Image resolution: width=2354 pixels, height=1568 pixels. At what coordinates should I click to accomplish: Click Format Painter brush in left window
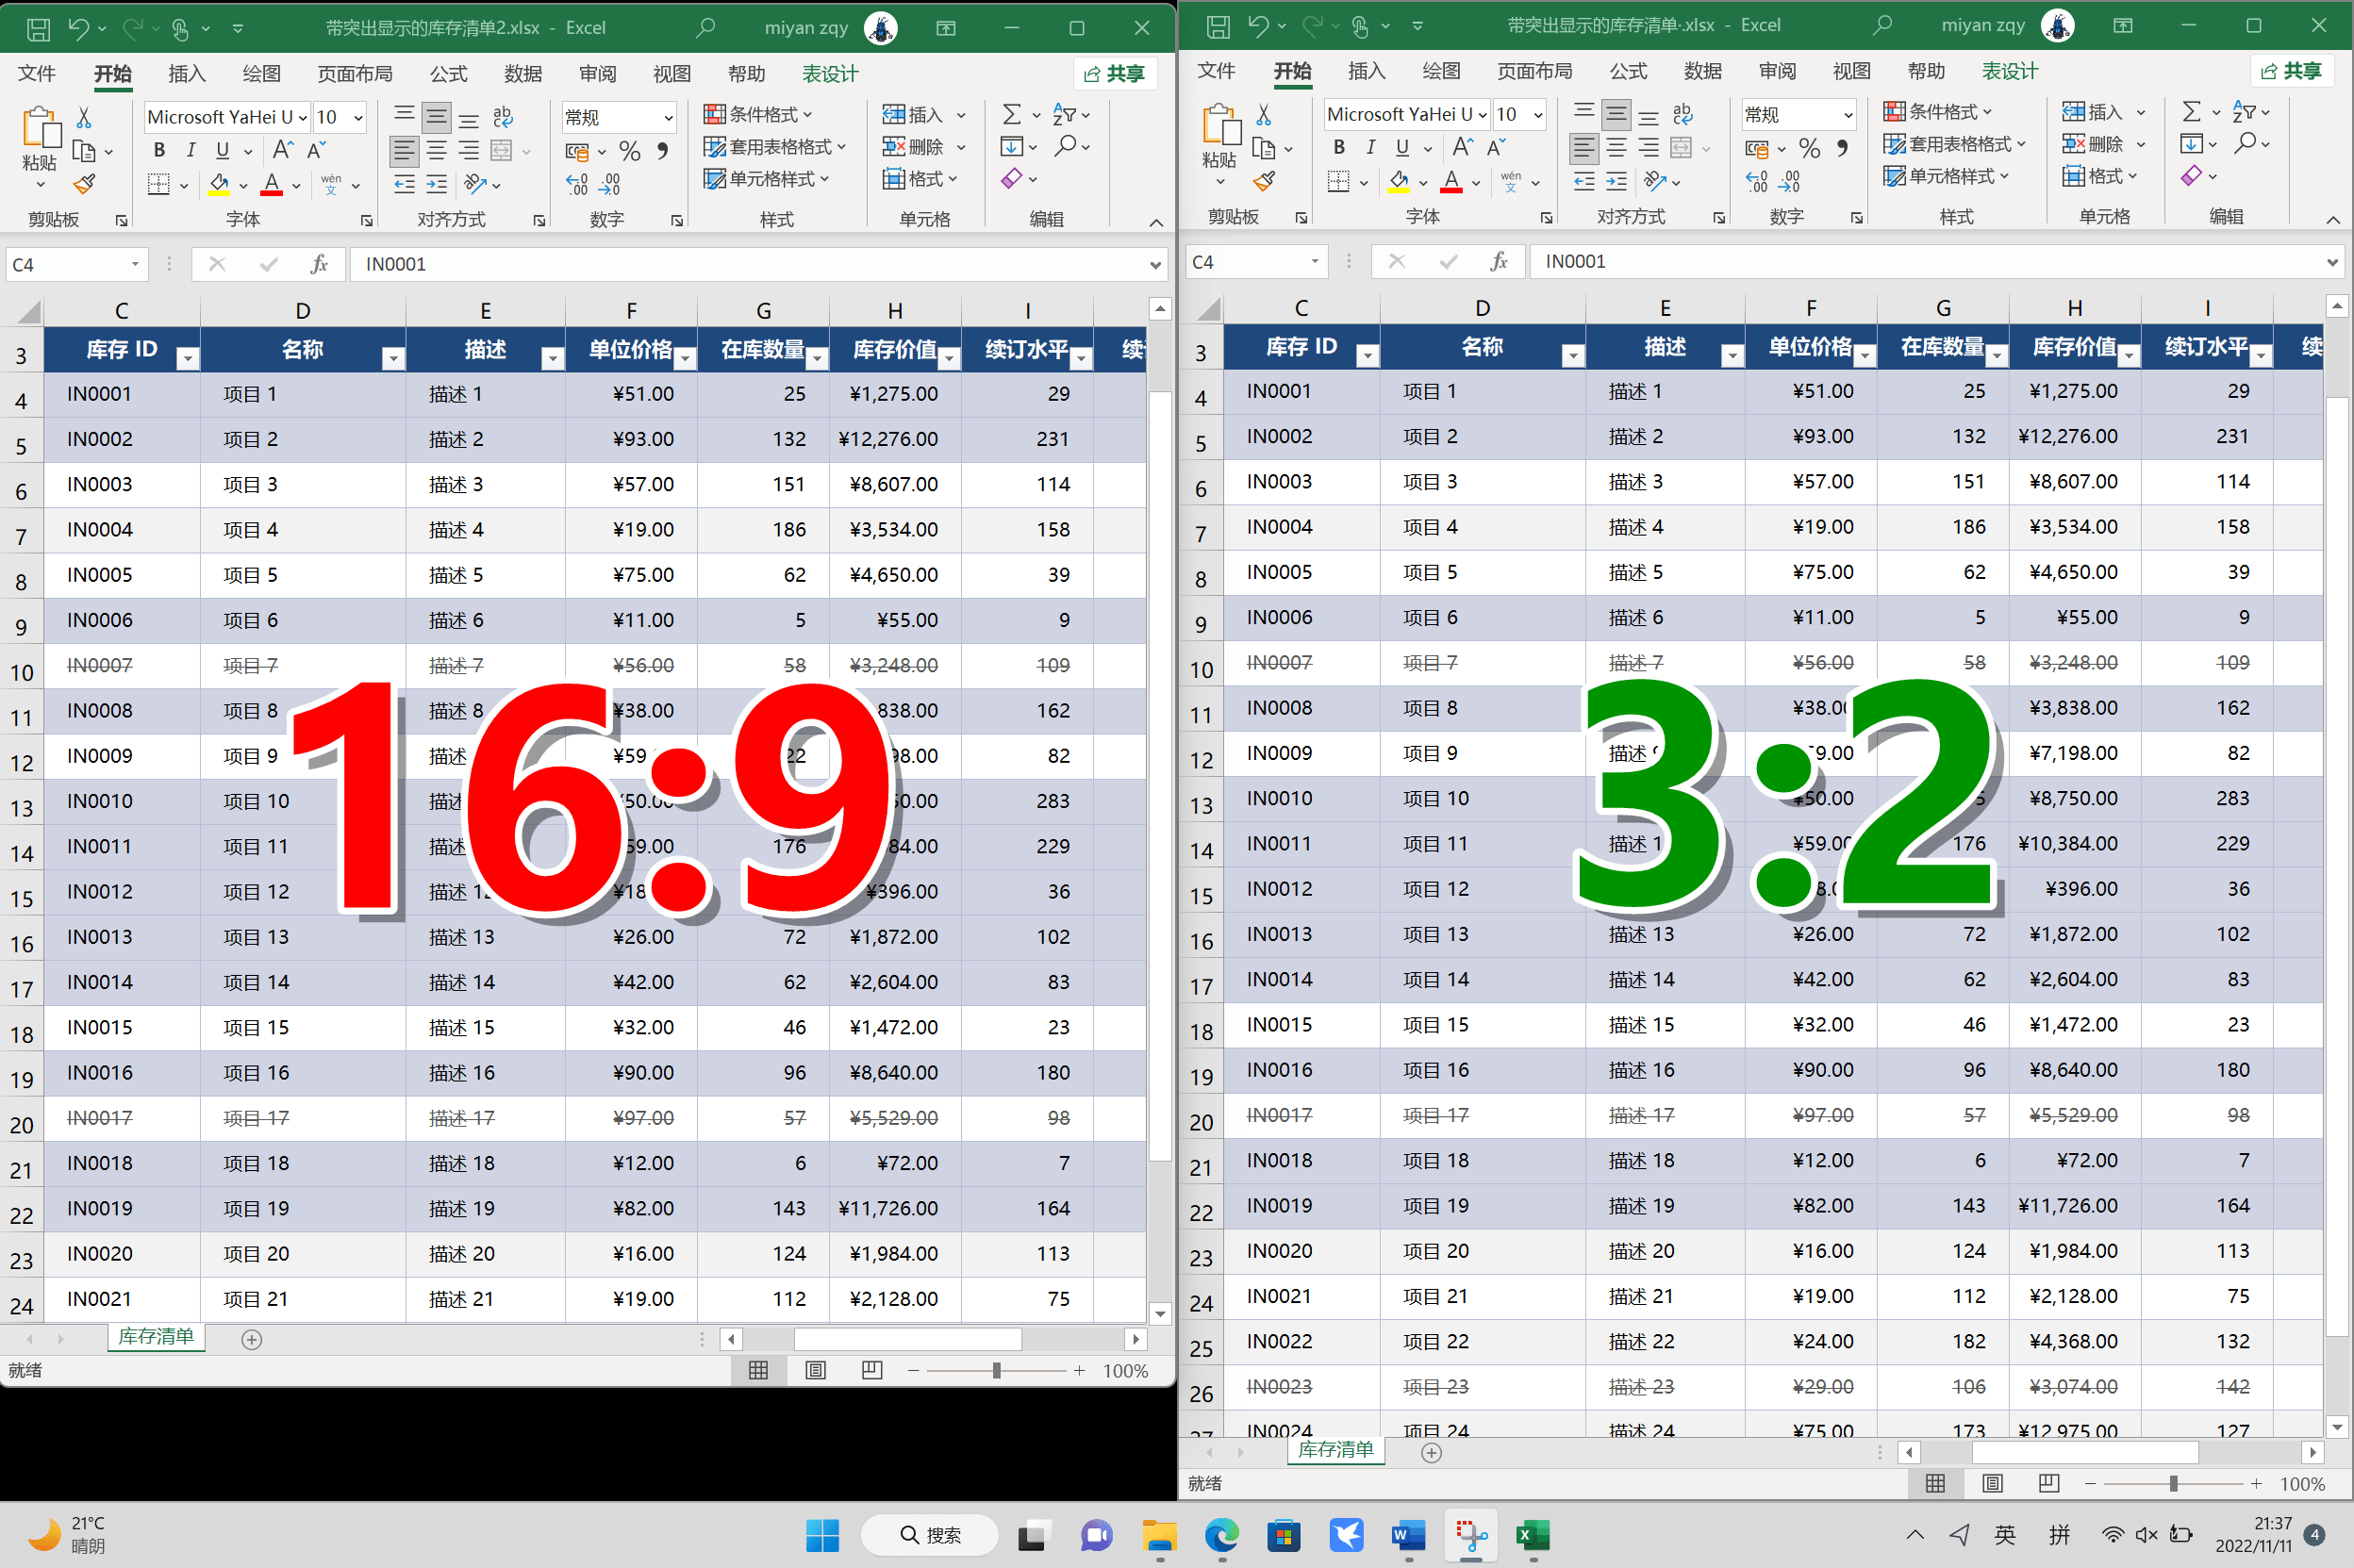coord(85,184)
